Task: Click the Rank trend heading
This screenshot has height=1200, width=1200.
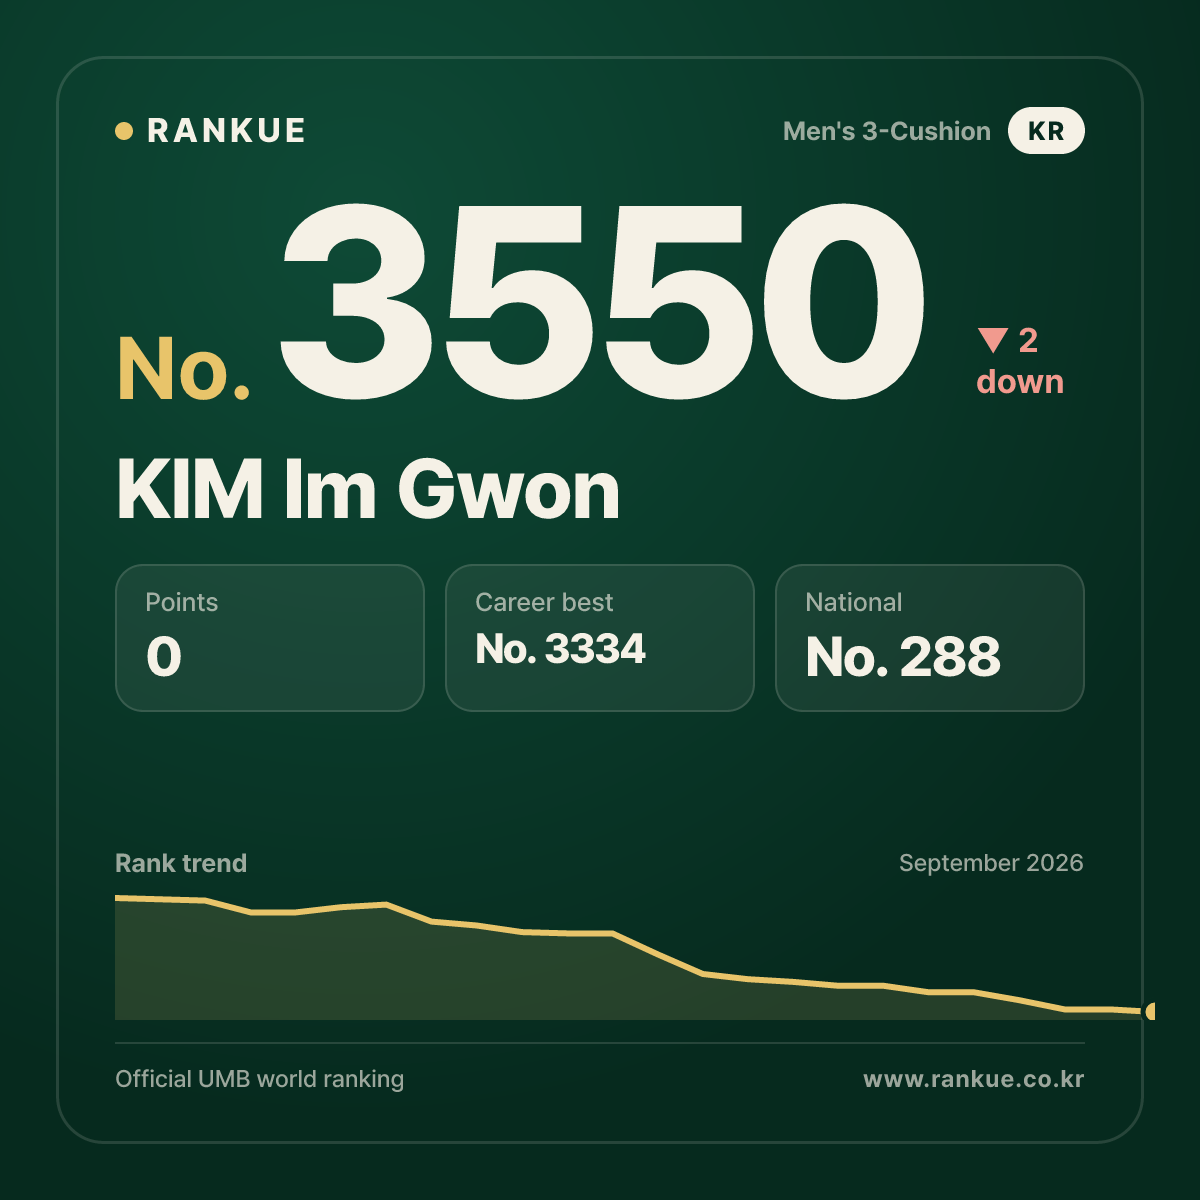Action: tap(181, 863)
